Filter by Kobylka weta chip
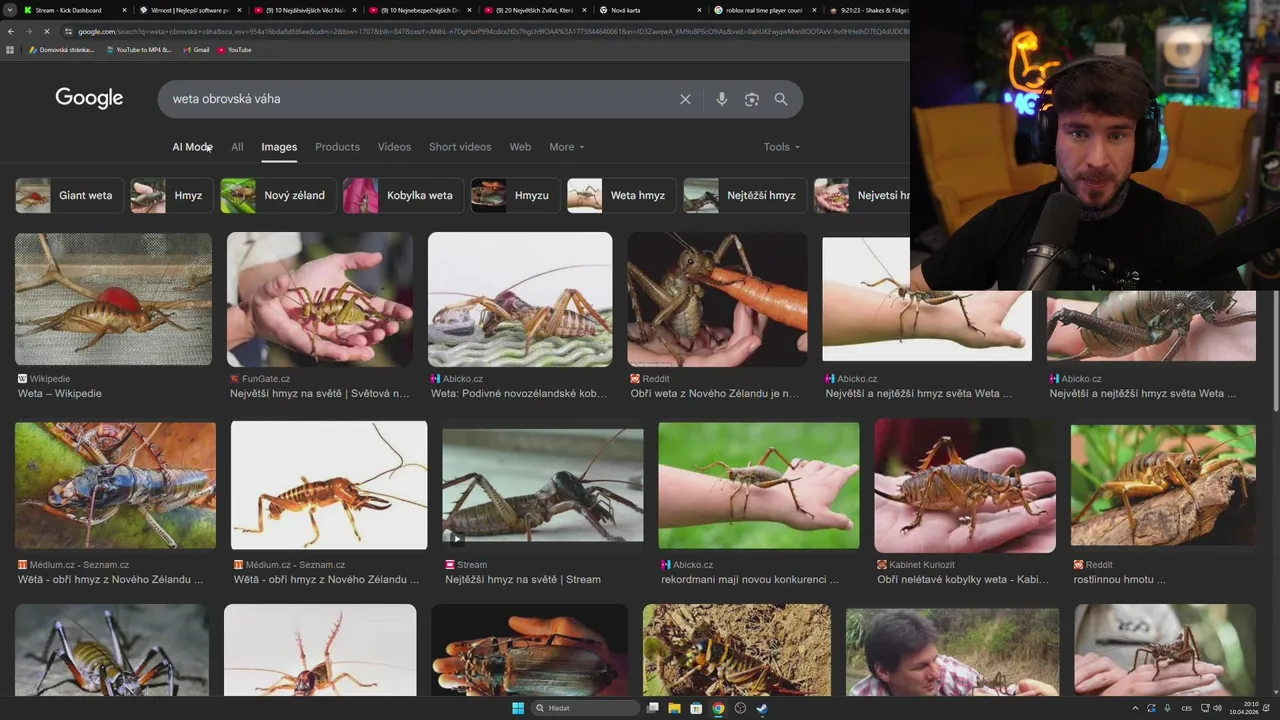This screenshot has height=720, width=1280. (x=403, y=195)
